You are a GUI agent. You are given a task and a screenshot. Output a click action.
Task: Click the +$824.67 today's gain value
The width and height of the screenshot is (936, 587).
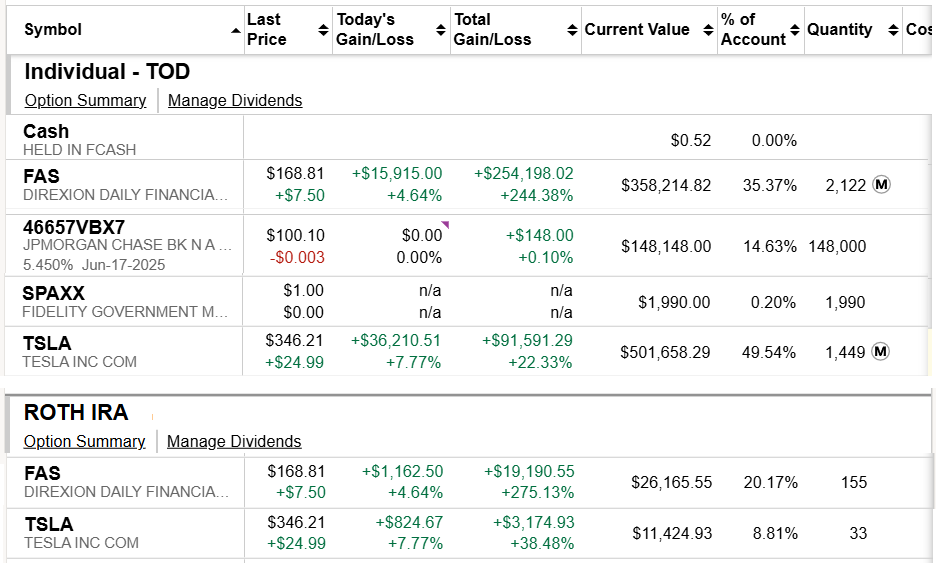(409, 523)
